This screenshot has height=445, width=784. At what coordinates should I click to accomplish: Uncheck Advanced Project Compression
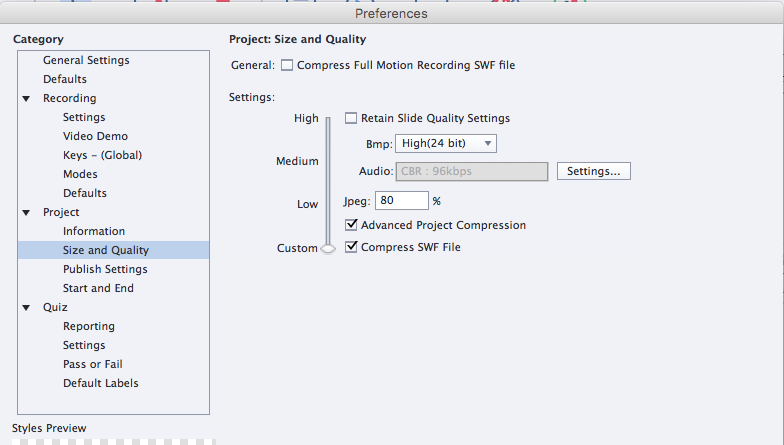pos(351,226)
